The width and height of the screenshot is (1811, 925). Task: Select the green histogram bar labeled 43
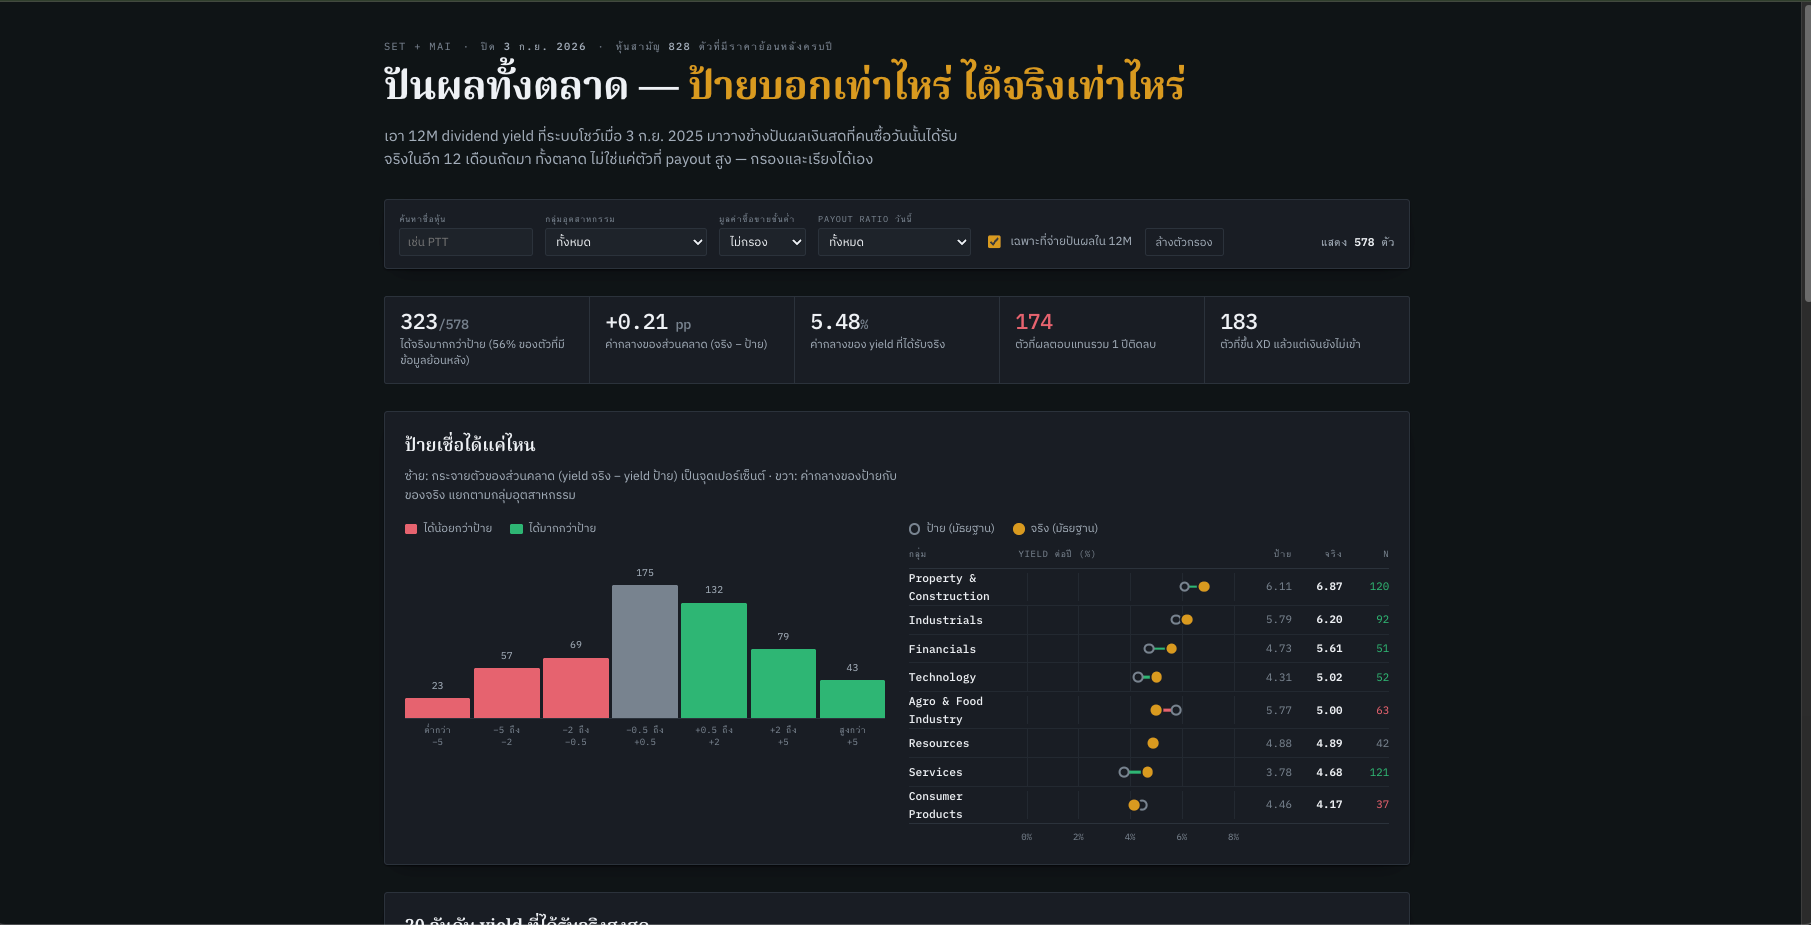852,699
